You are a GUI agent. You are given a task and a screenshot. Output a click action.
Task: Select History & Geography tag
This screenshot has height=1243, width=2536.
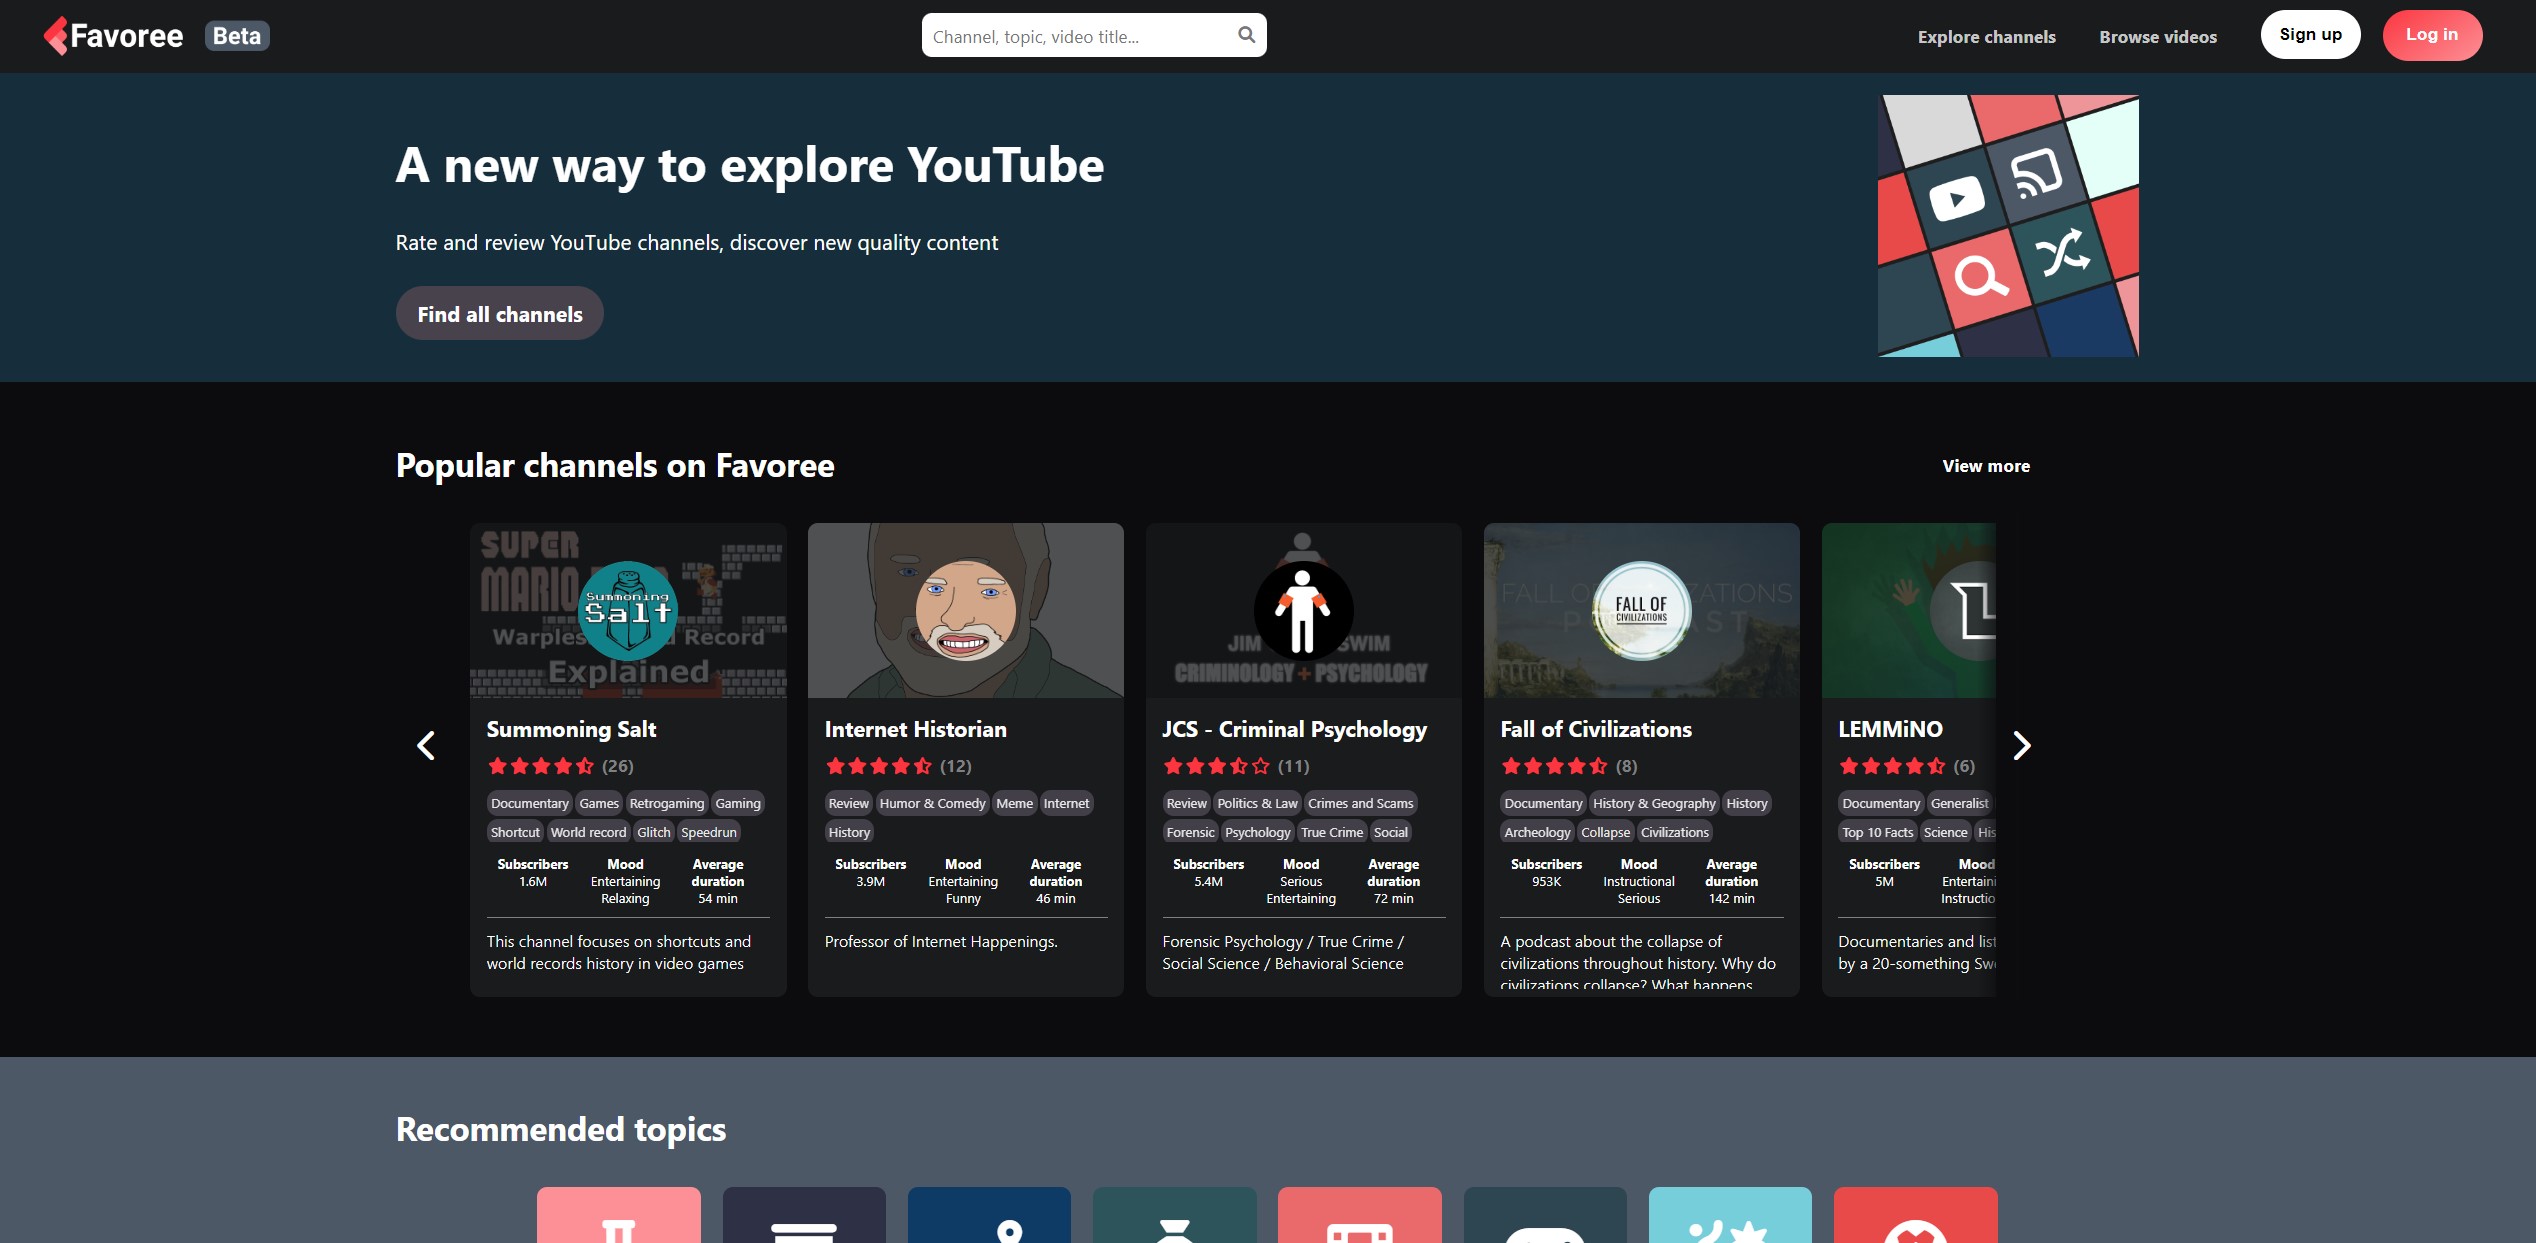click(1654, 803)
